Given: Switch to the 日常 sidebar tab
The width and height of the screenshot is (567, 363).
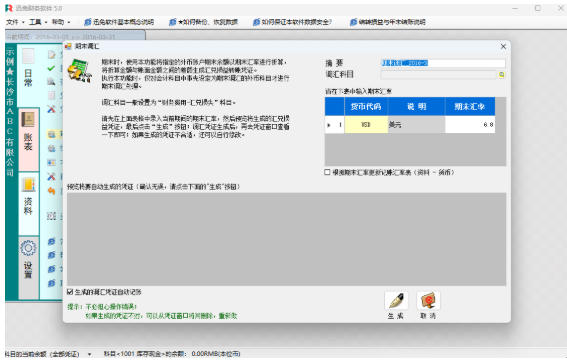Looking at the screenshot, I should (28, 75).
